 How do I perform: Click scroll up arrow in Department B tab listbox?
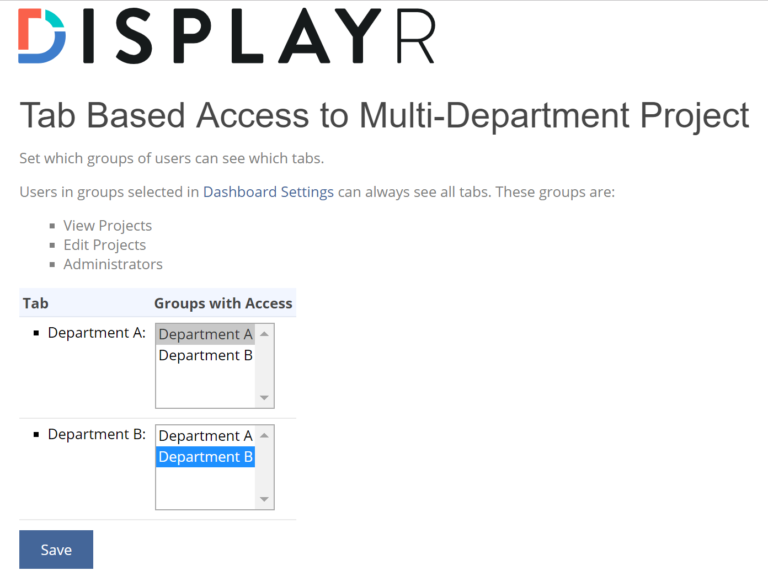click(264, 435)
